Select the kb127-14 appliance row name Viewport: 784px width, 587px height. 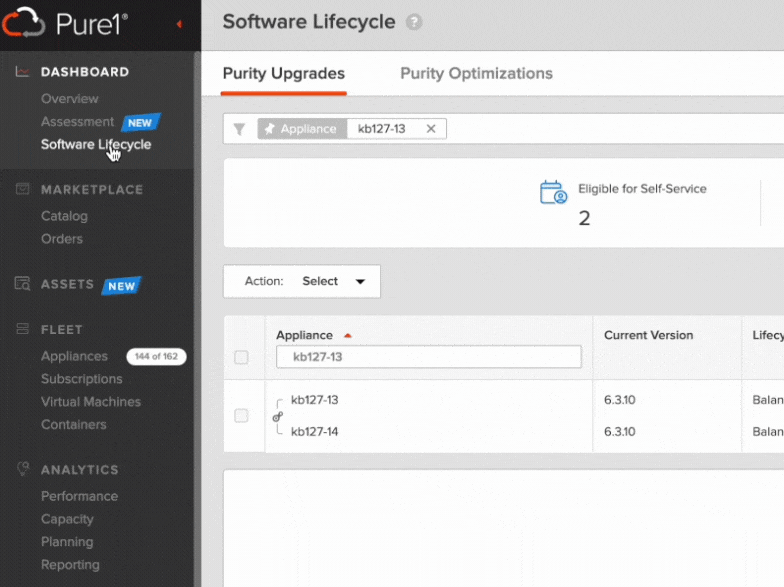[x=314, y=432]
